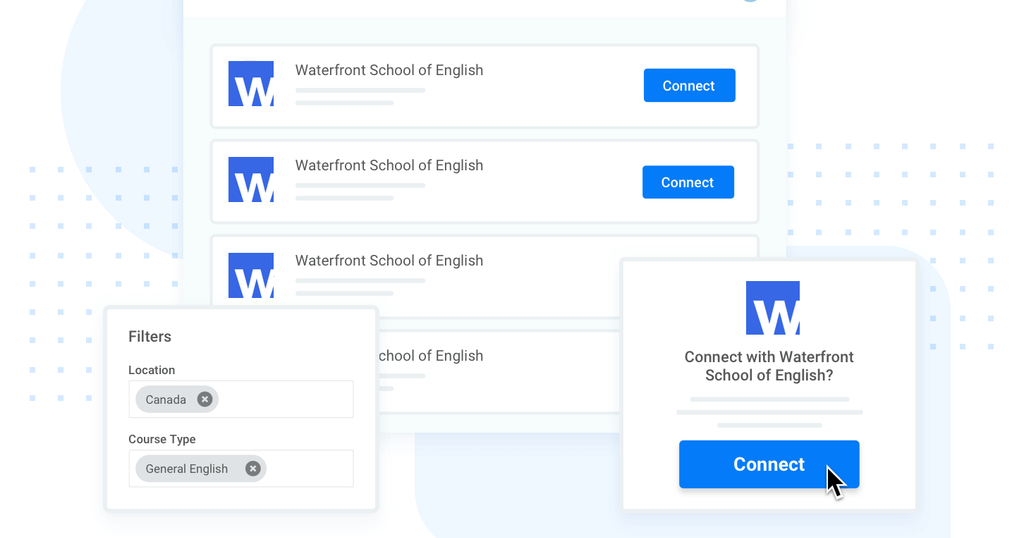Click the W logo in the first school card
1024x538 pixels.
coord(251,84)
